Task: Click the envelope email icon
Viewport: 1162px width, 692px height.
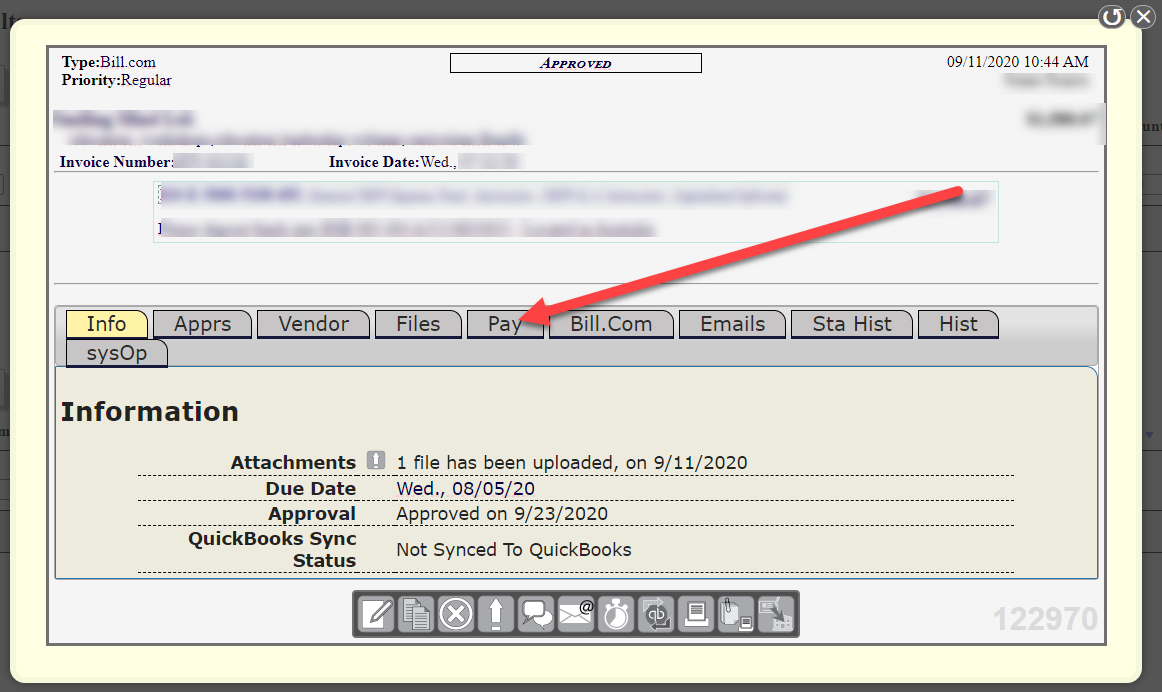Action: [577, 614]
